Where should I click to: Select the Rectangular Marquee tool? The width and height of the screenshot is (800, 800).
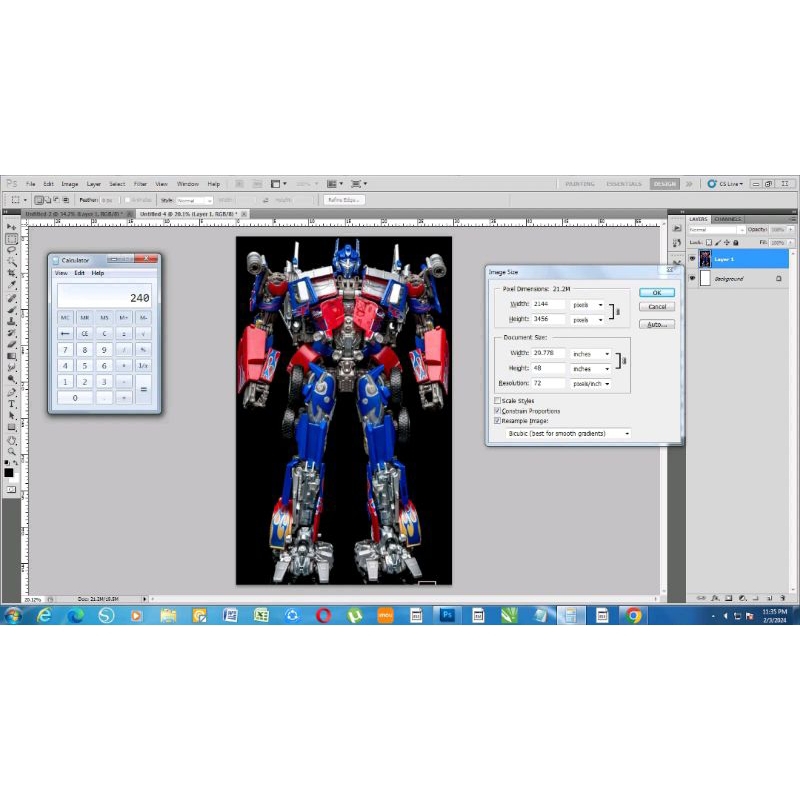12,239
